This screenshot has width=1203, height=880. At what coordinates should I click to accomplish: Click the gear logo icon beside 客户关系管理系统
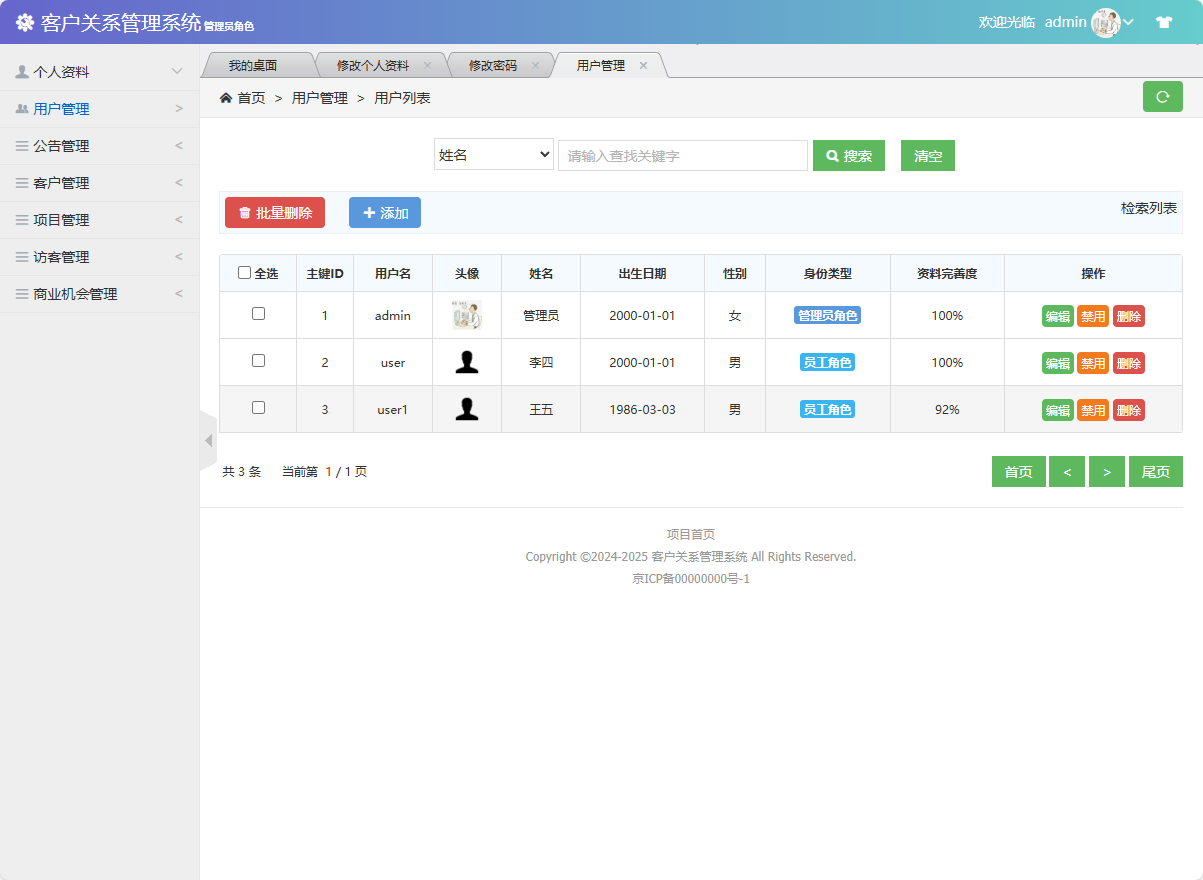(24, 20)
